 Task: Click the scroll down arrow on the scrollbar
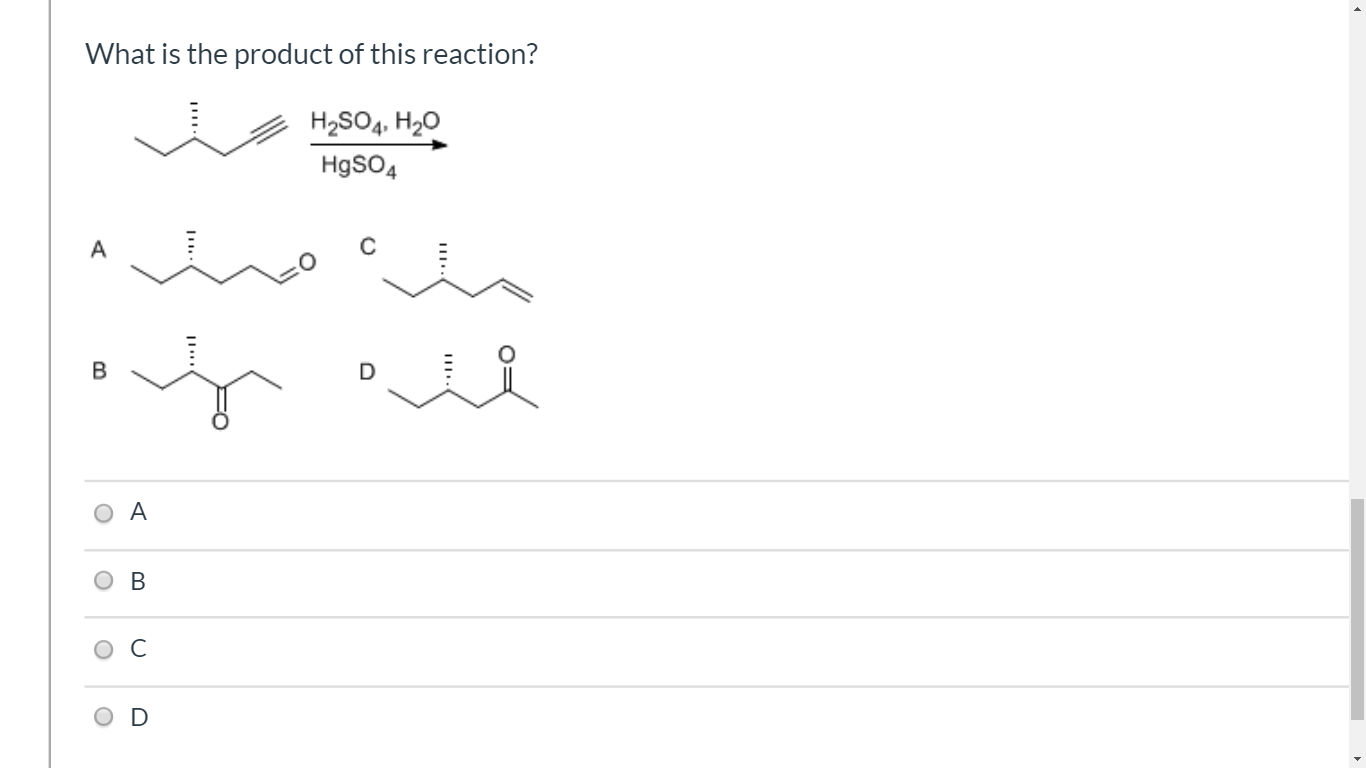(1357, 759)
